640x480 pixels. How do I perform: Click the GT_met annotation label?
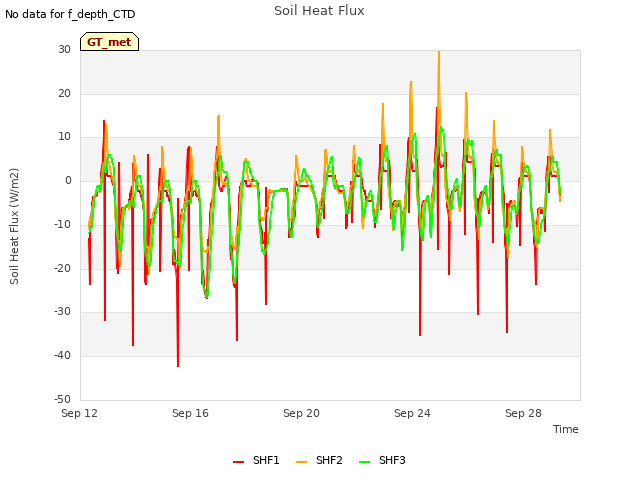click(x=109, y=42)
